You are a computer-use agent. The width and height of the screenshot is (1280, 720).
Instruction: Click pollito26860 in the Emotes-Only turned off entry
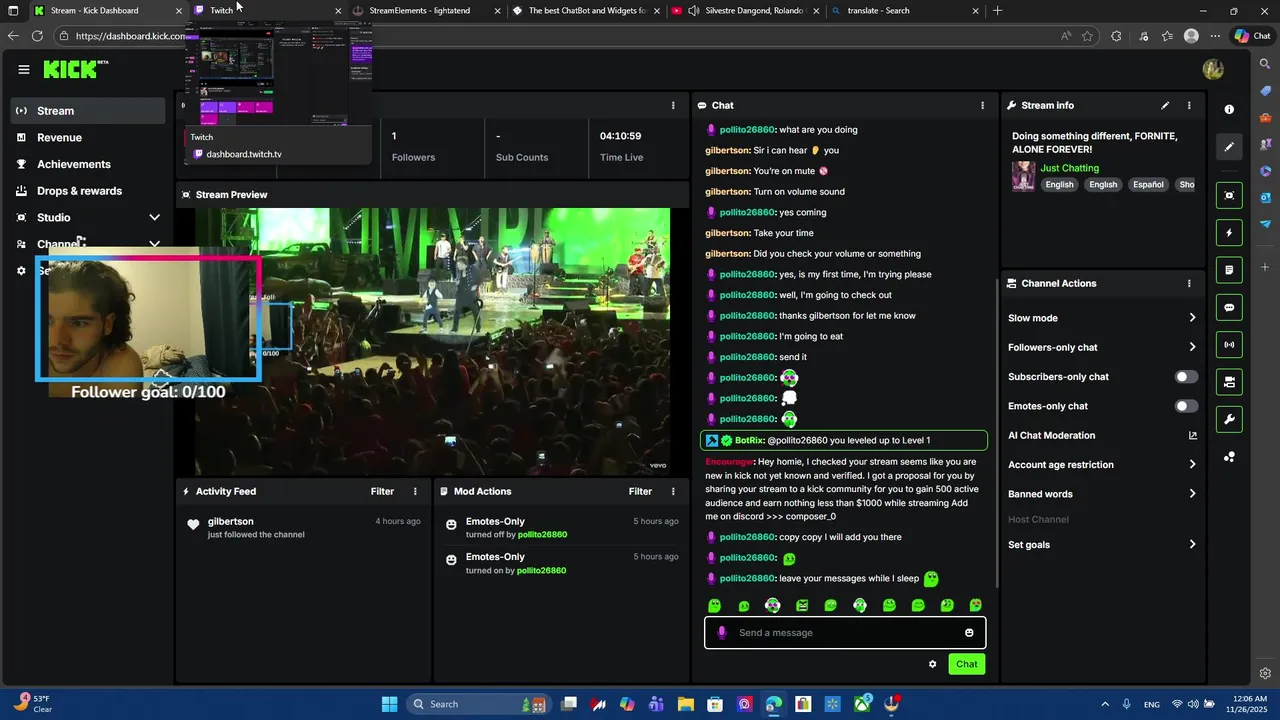[x=542, y=535]
